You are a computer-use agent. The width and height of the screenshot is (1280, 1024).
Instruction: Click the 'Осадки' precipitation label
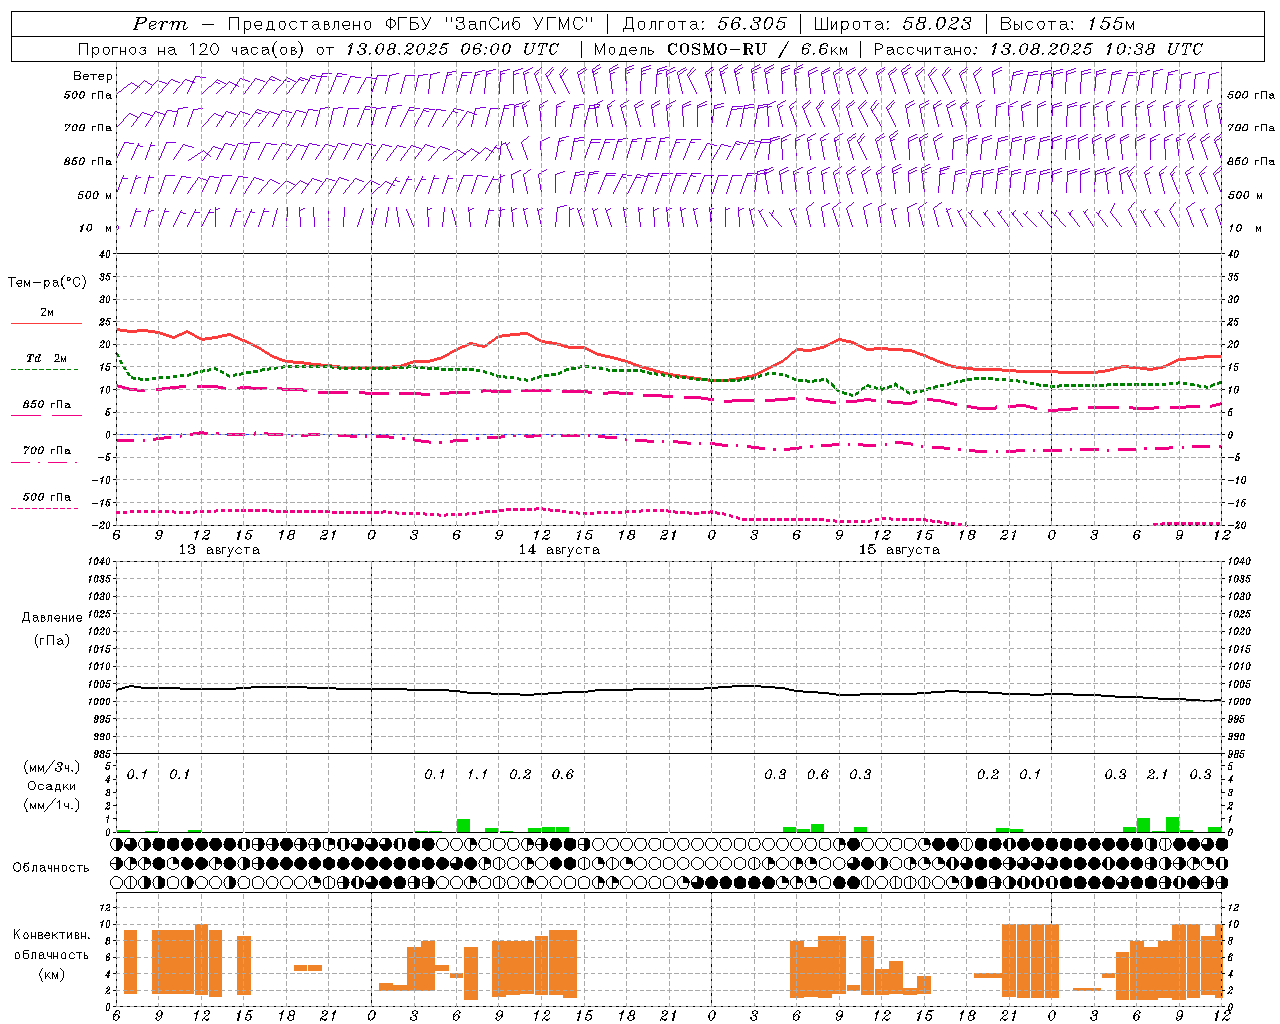point(51,786)
